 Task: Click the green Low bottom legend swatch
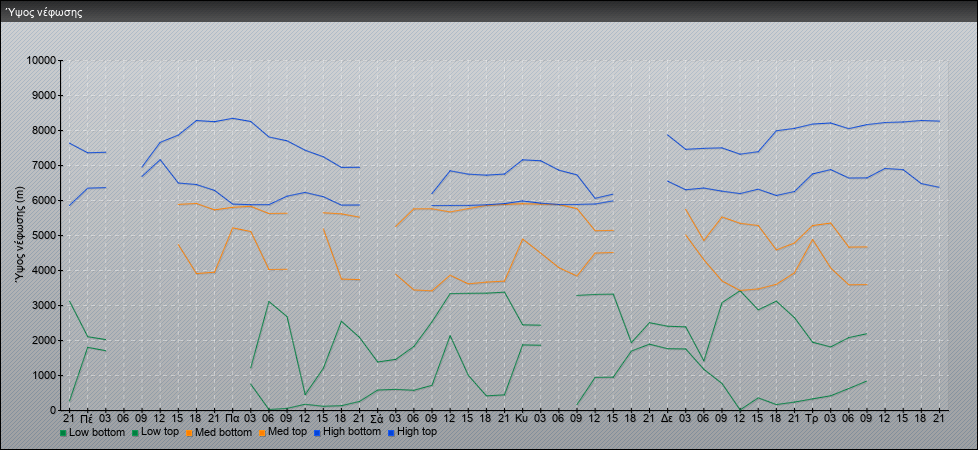tap(64, 433)
